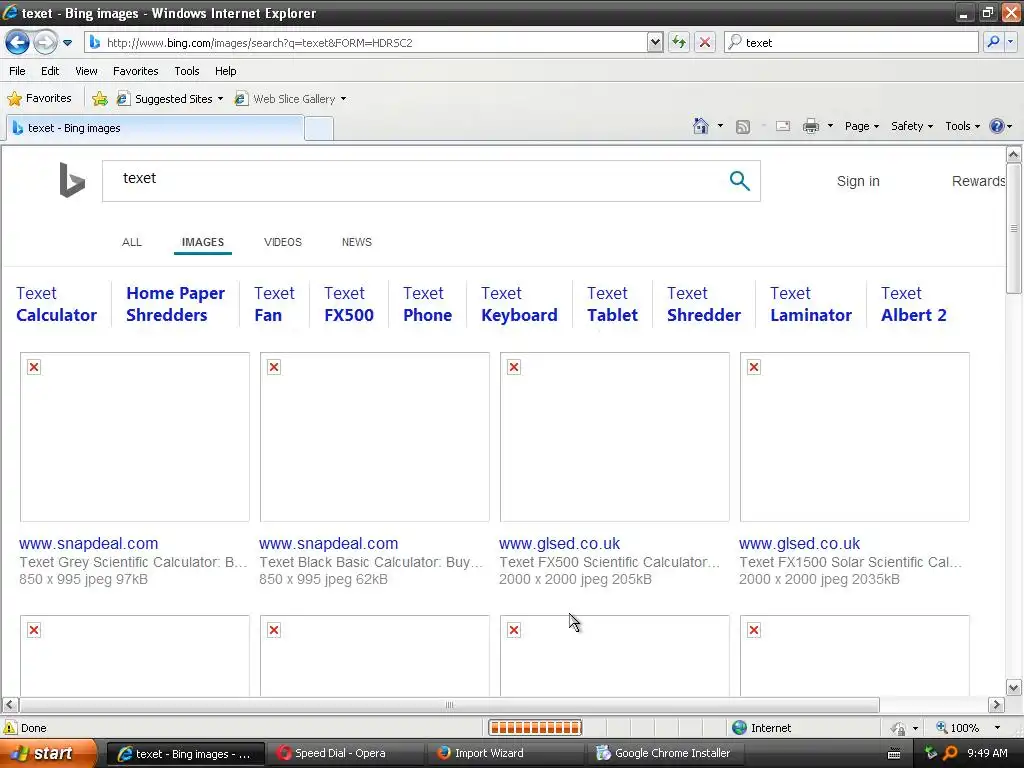Click the RSS Feeds icon
This screenshot has height=768, width=1024.
pos(743,127)
